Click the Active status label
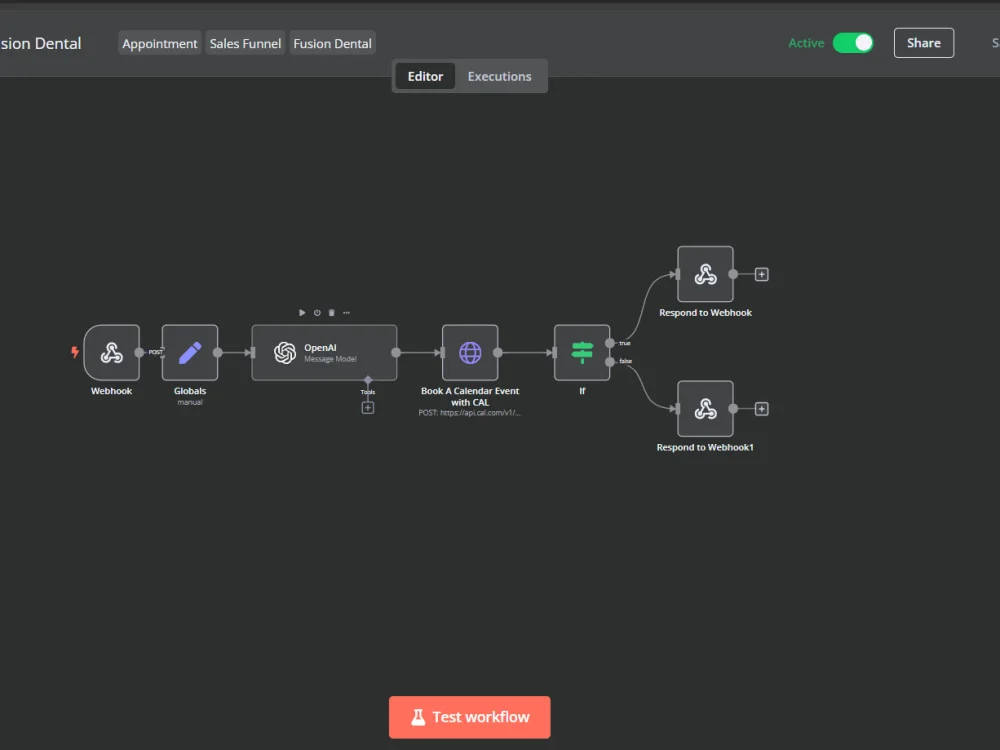Viewport: 1000px width, 750px height. [806, 43]
